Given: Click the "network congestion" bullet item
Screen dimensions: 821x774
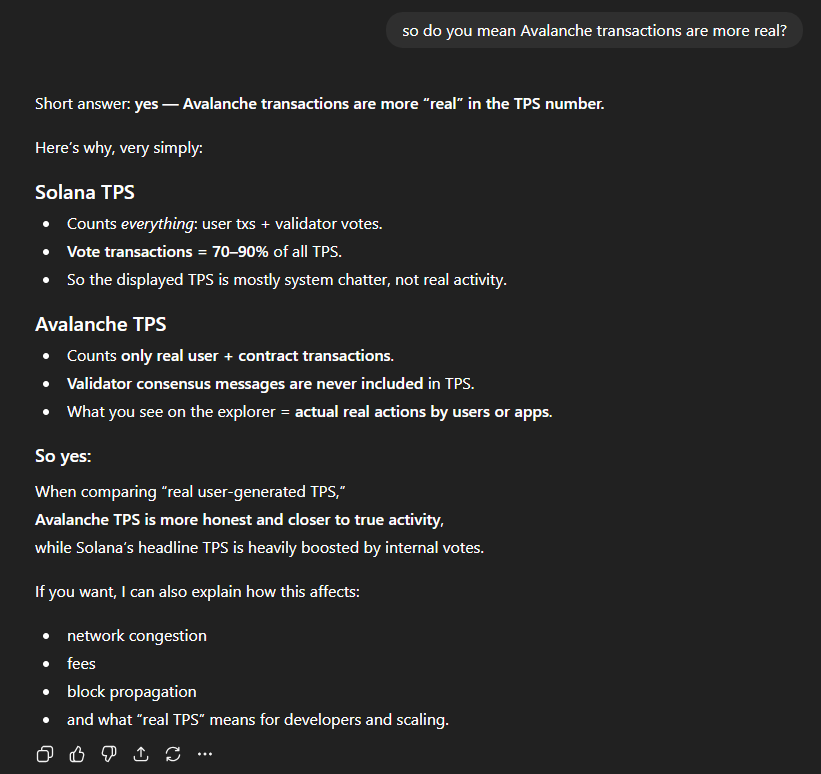Looking at the screenshot, I should [x=137, y=636].
